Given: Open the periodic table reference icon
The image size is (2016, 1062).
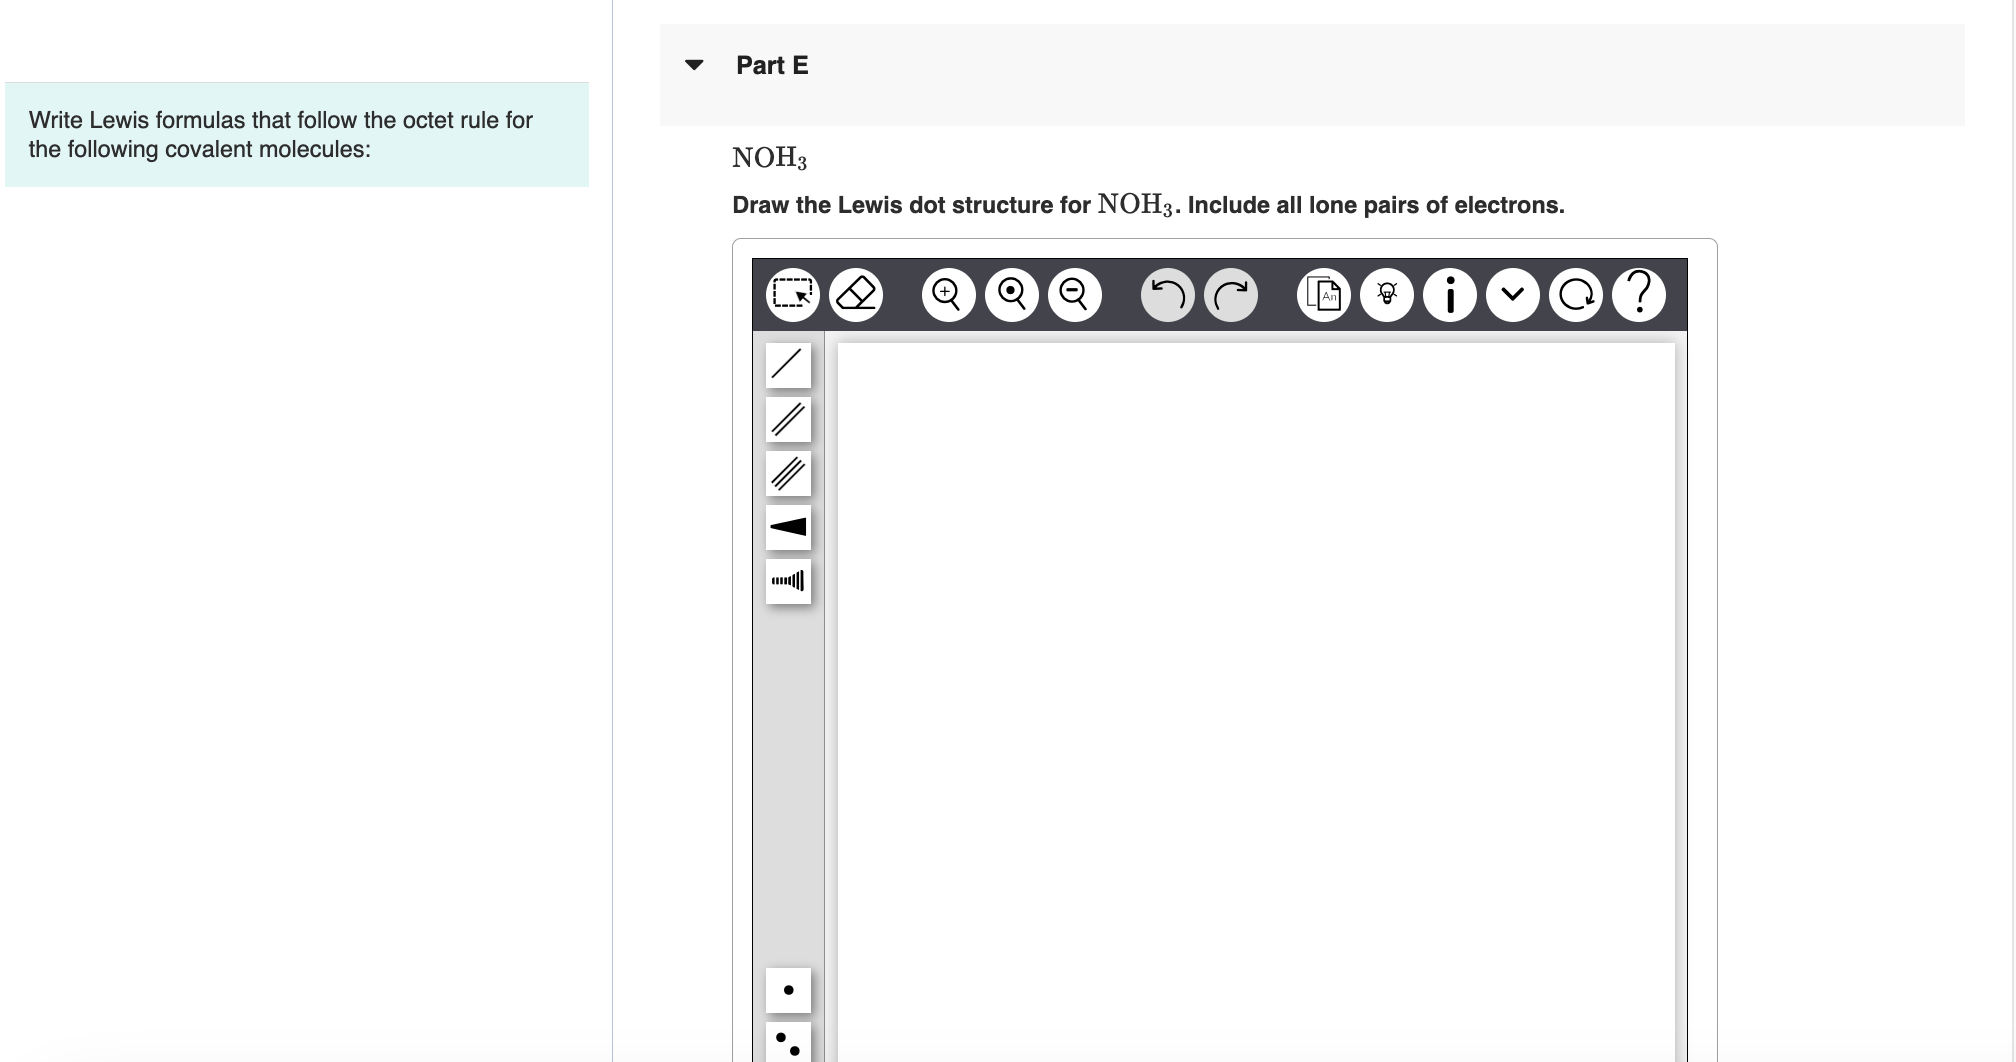Looking at the screenshot, I should (1322, 294).
